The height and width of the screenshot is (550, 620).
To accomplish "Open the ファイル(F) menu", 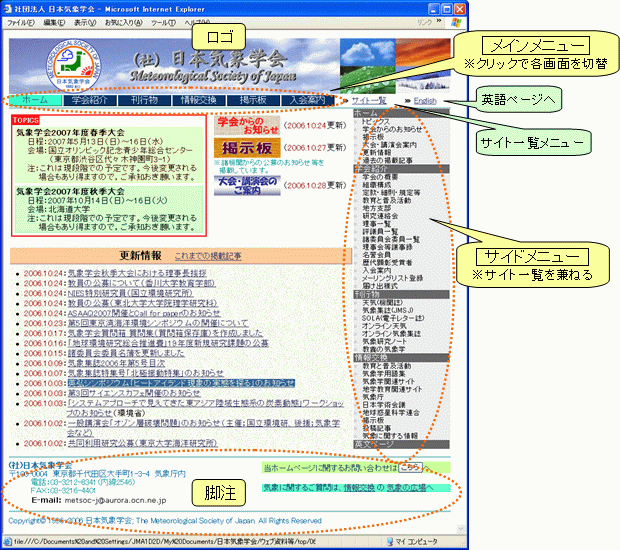I will tap(21, 23).
